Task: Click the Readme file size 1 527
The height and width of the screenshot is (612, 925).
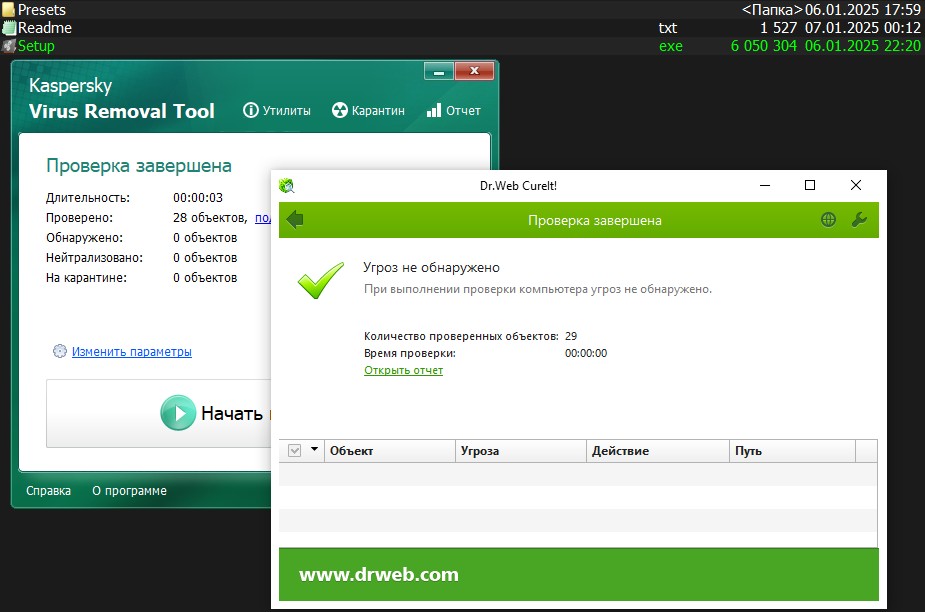Action: 778,28
